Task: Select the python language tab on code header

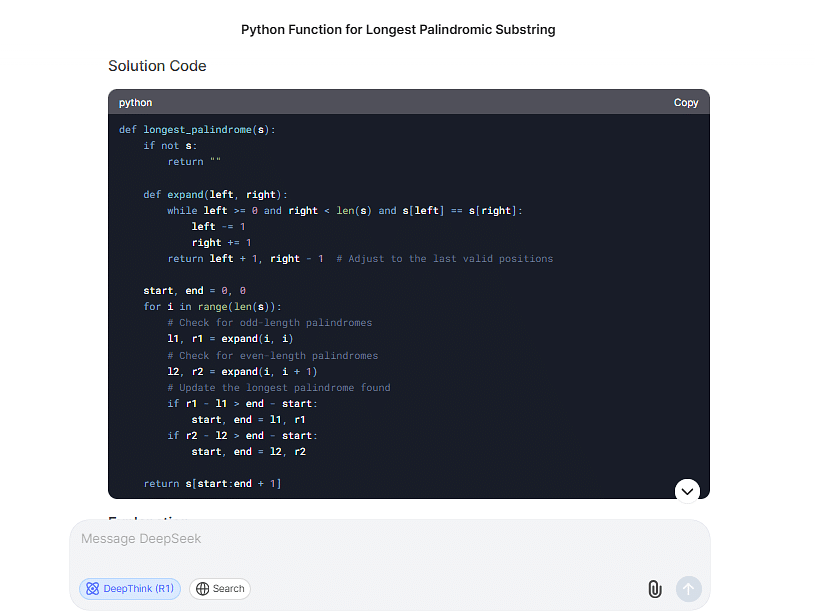Action: pyautogui.click(x=135, y=102)
